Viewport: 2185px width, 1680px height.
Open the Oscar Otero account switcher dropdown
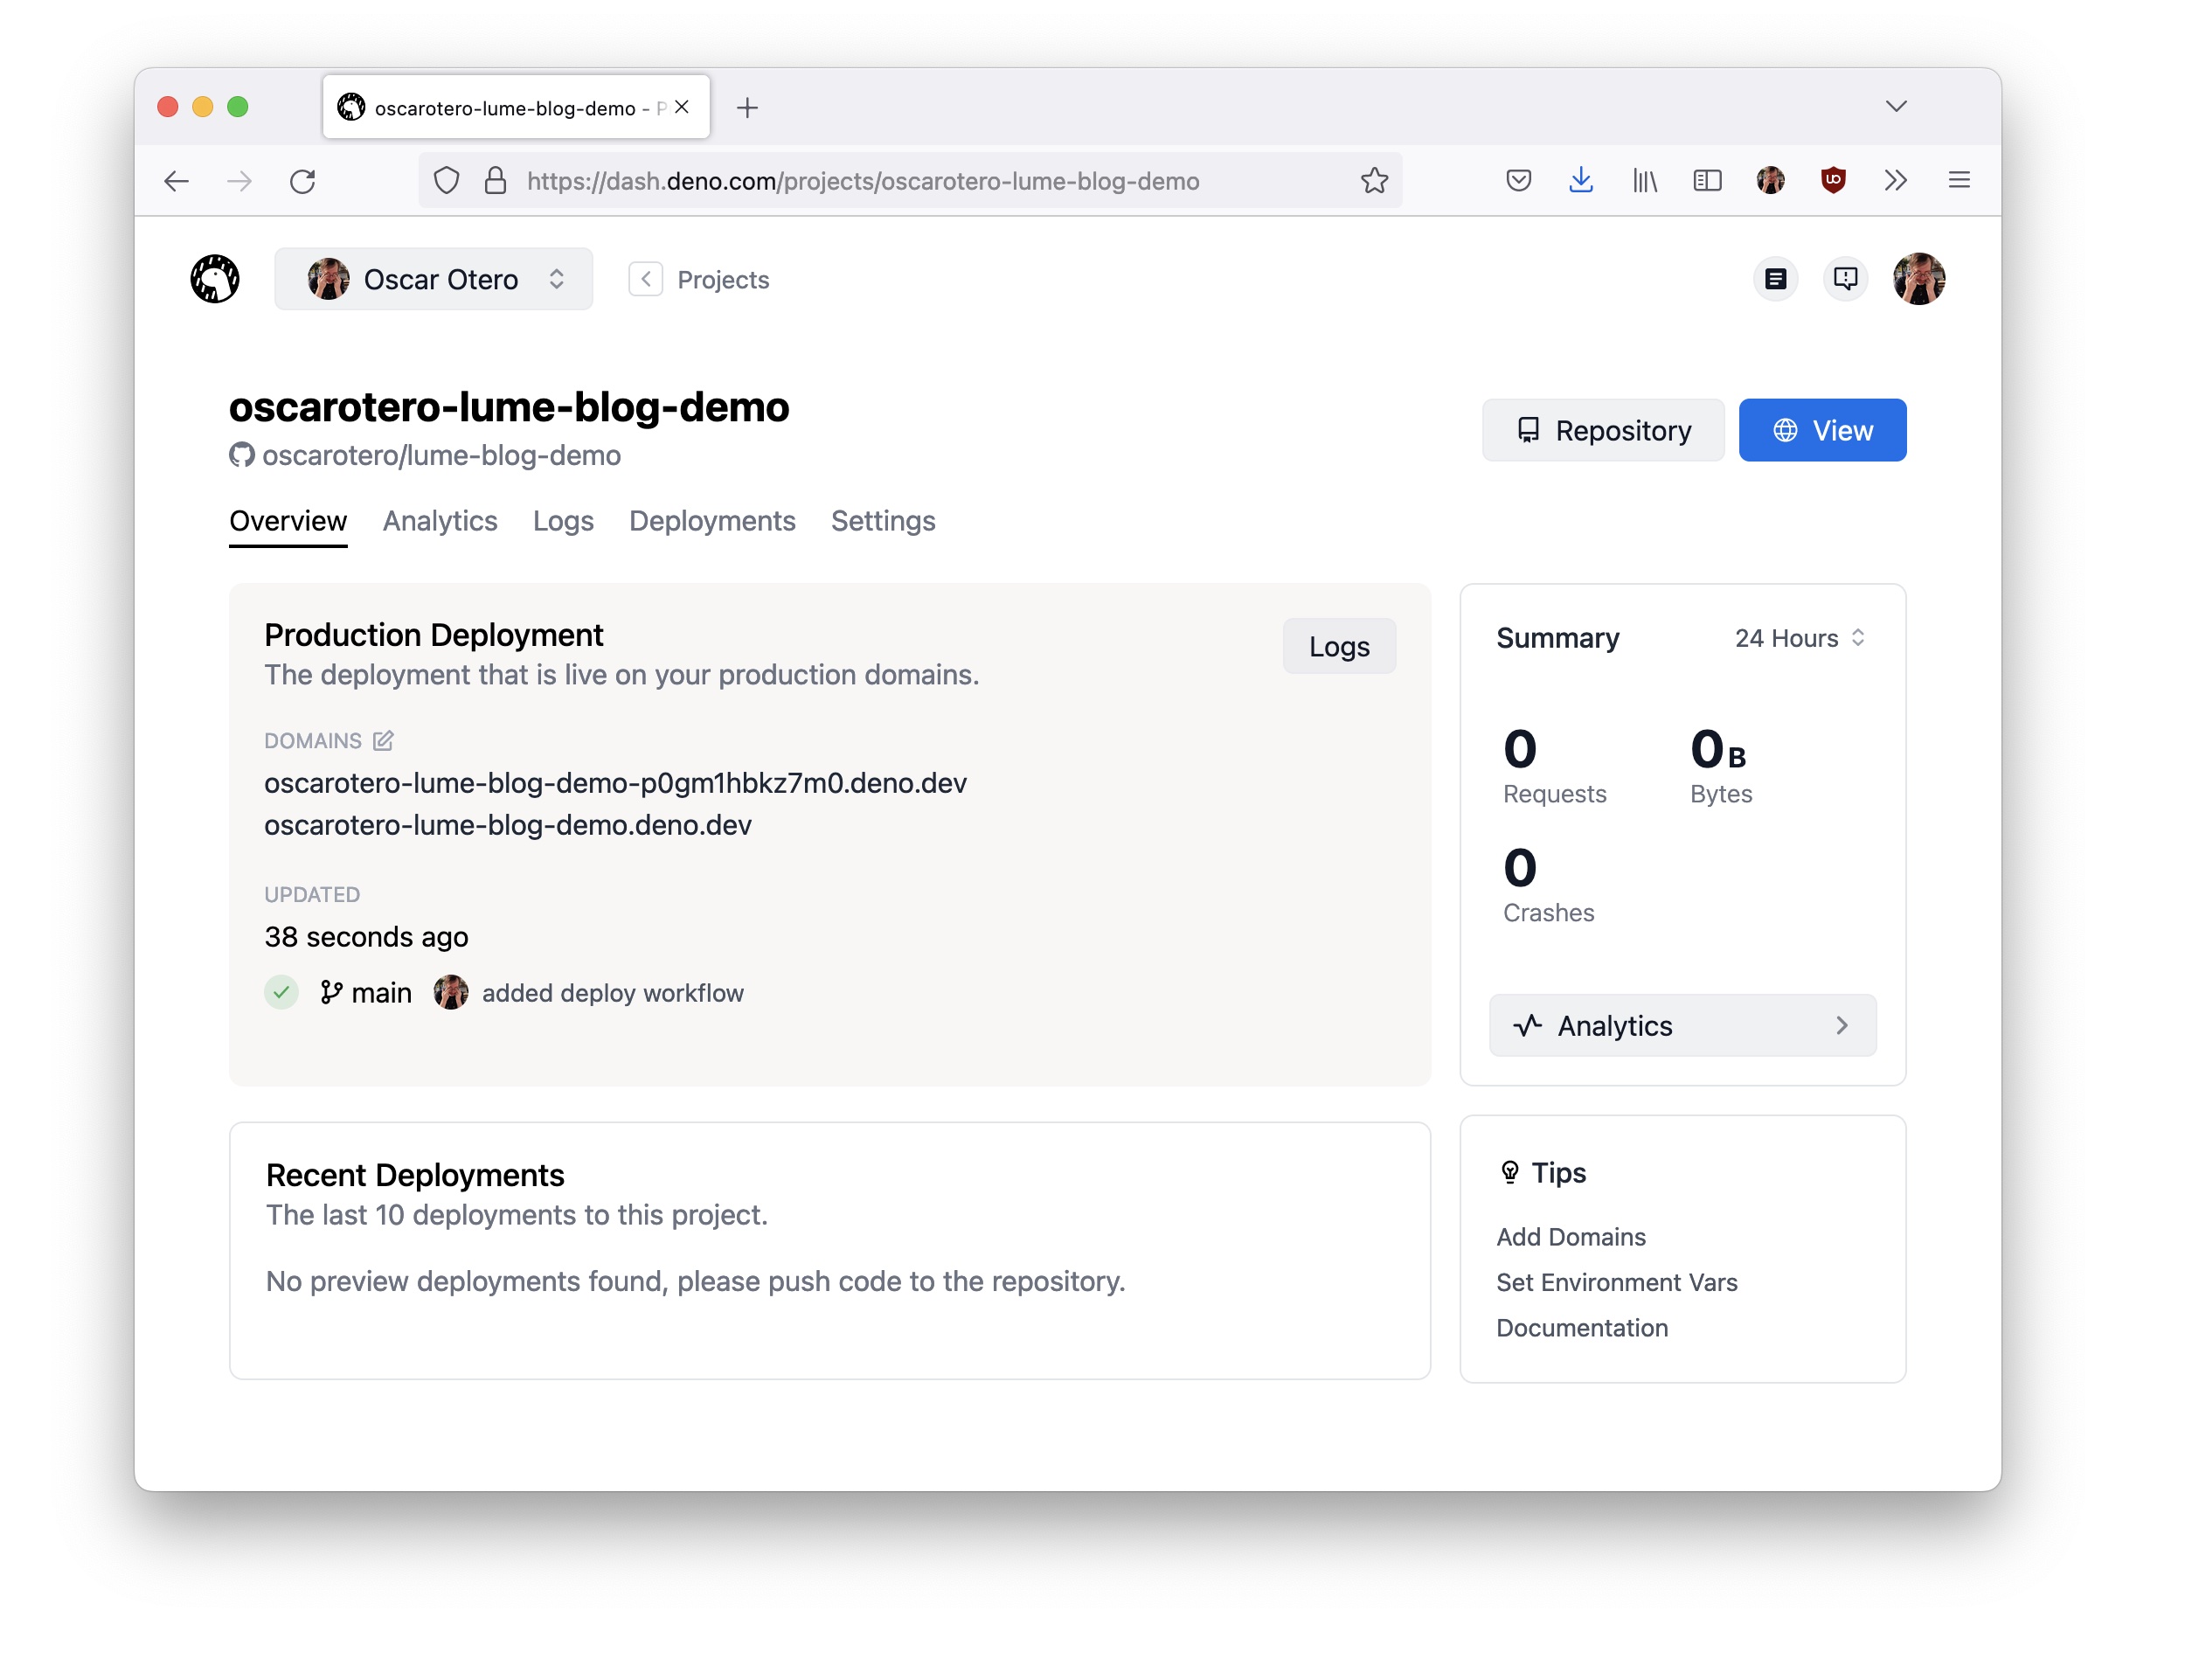(433, 279)
